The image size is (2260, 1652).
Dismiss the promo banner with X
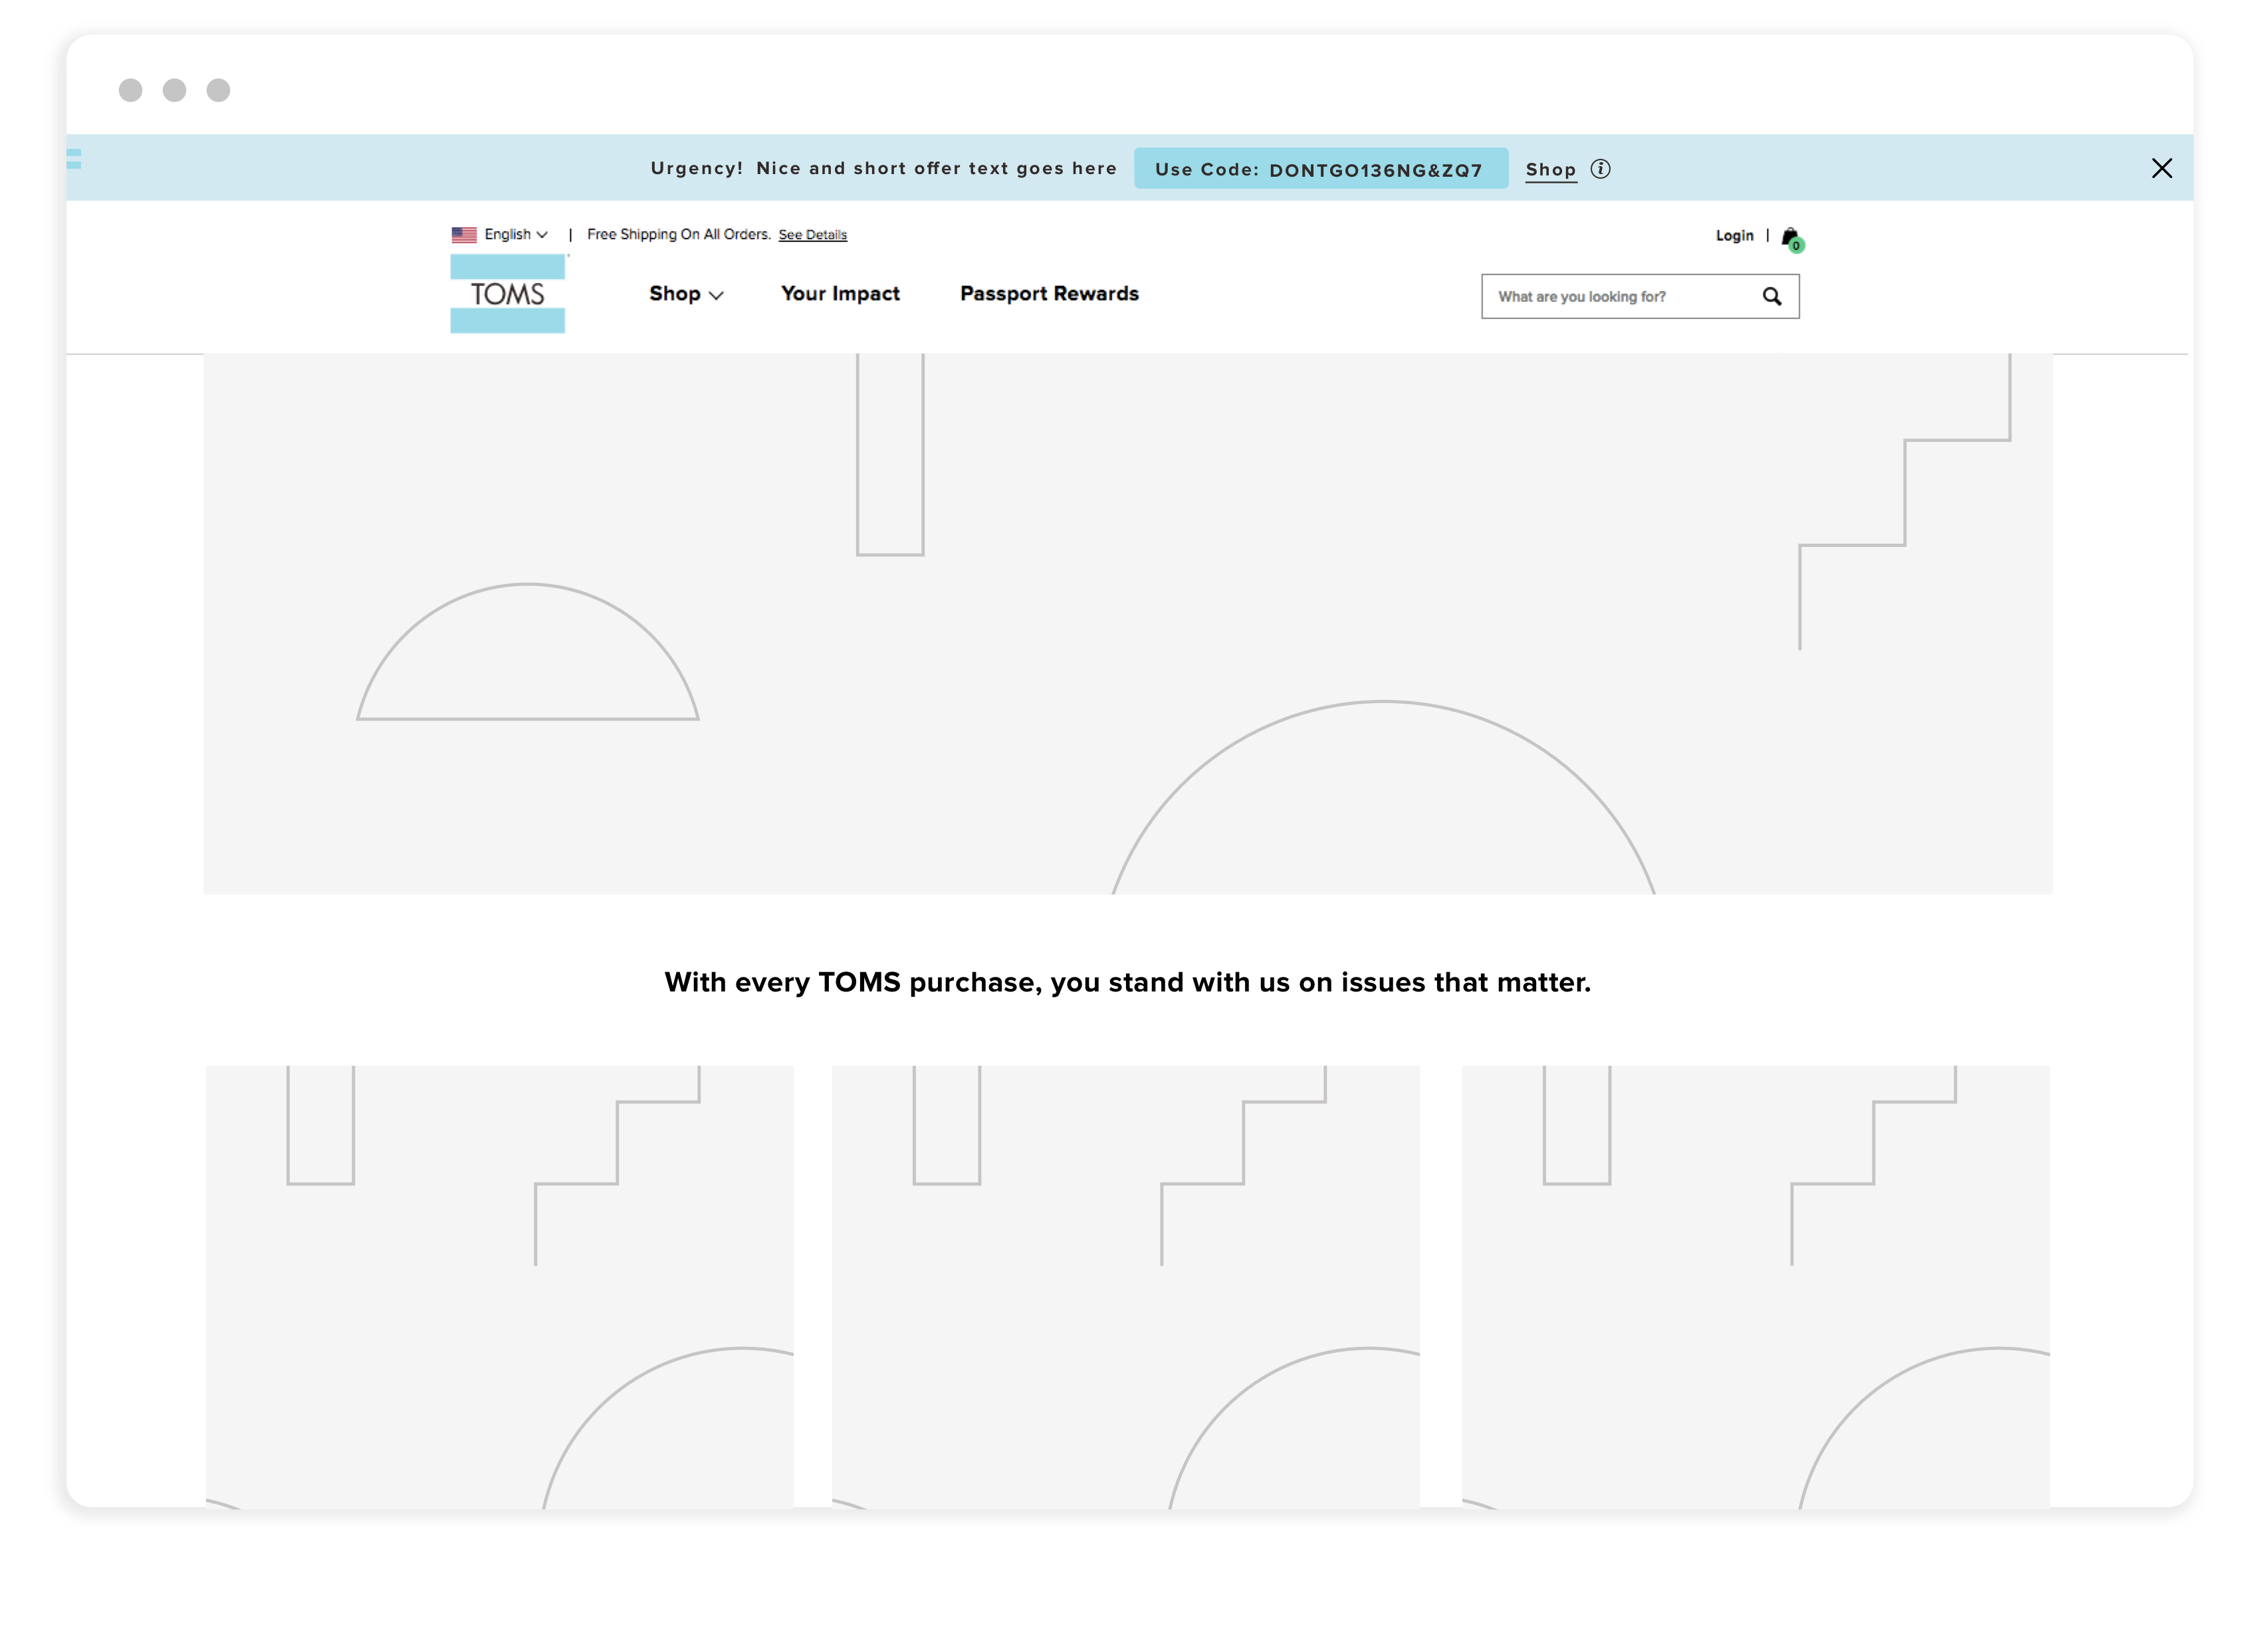(x=2161, y=168)
